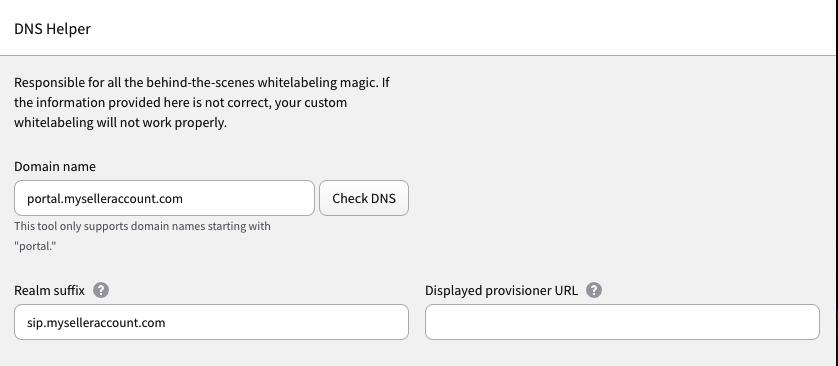Click the word "whitelabeling" starting the last description line
The image size is (838, 366).
click(53, 122)
